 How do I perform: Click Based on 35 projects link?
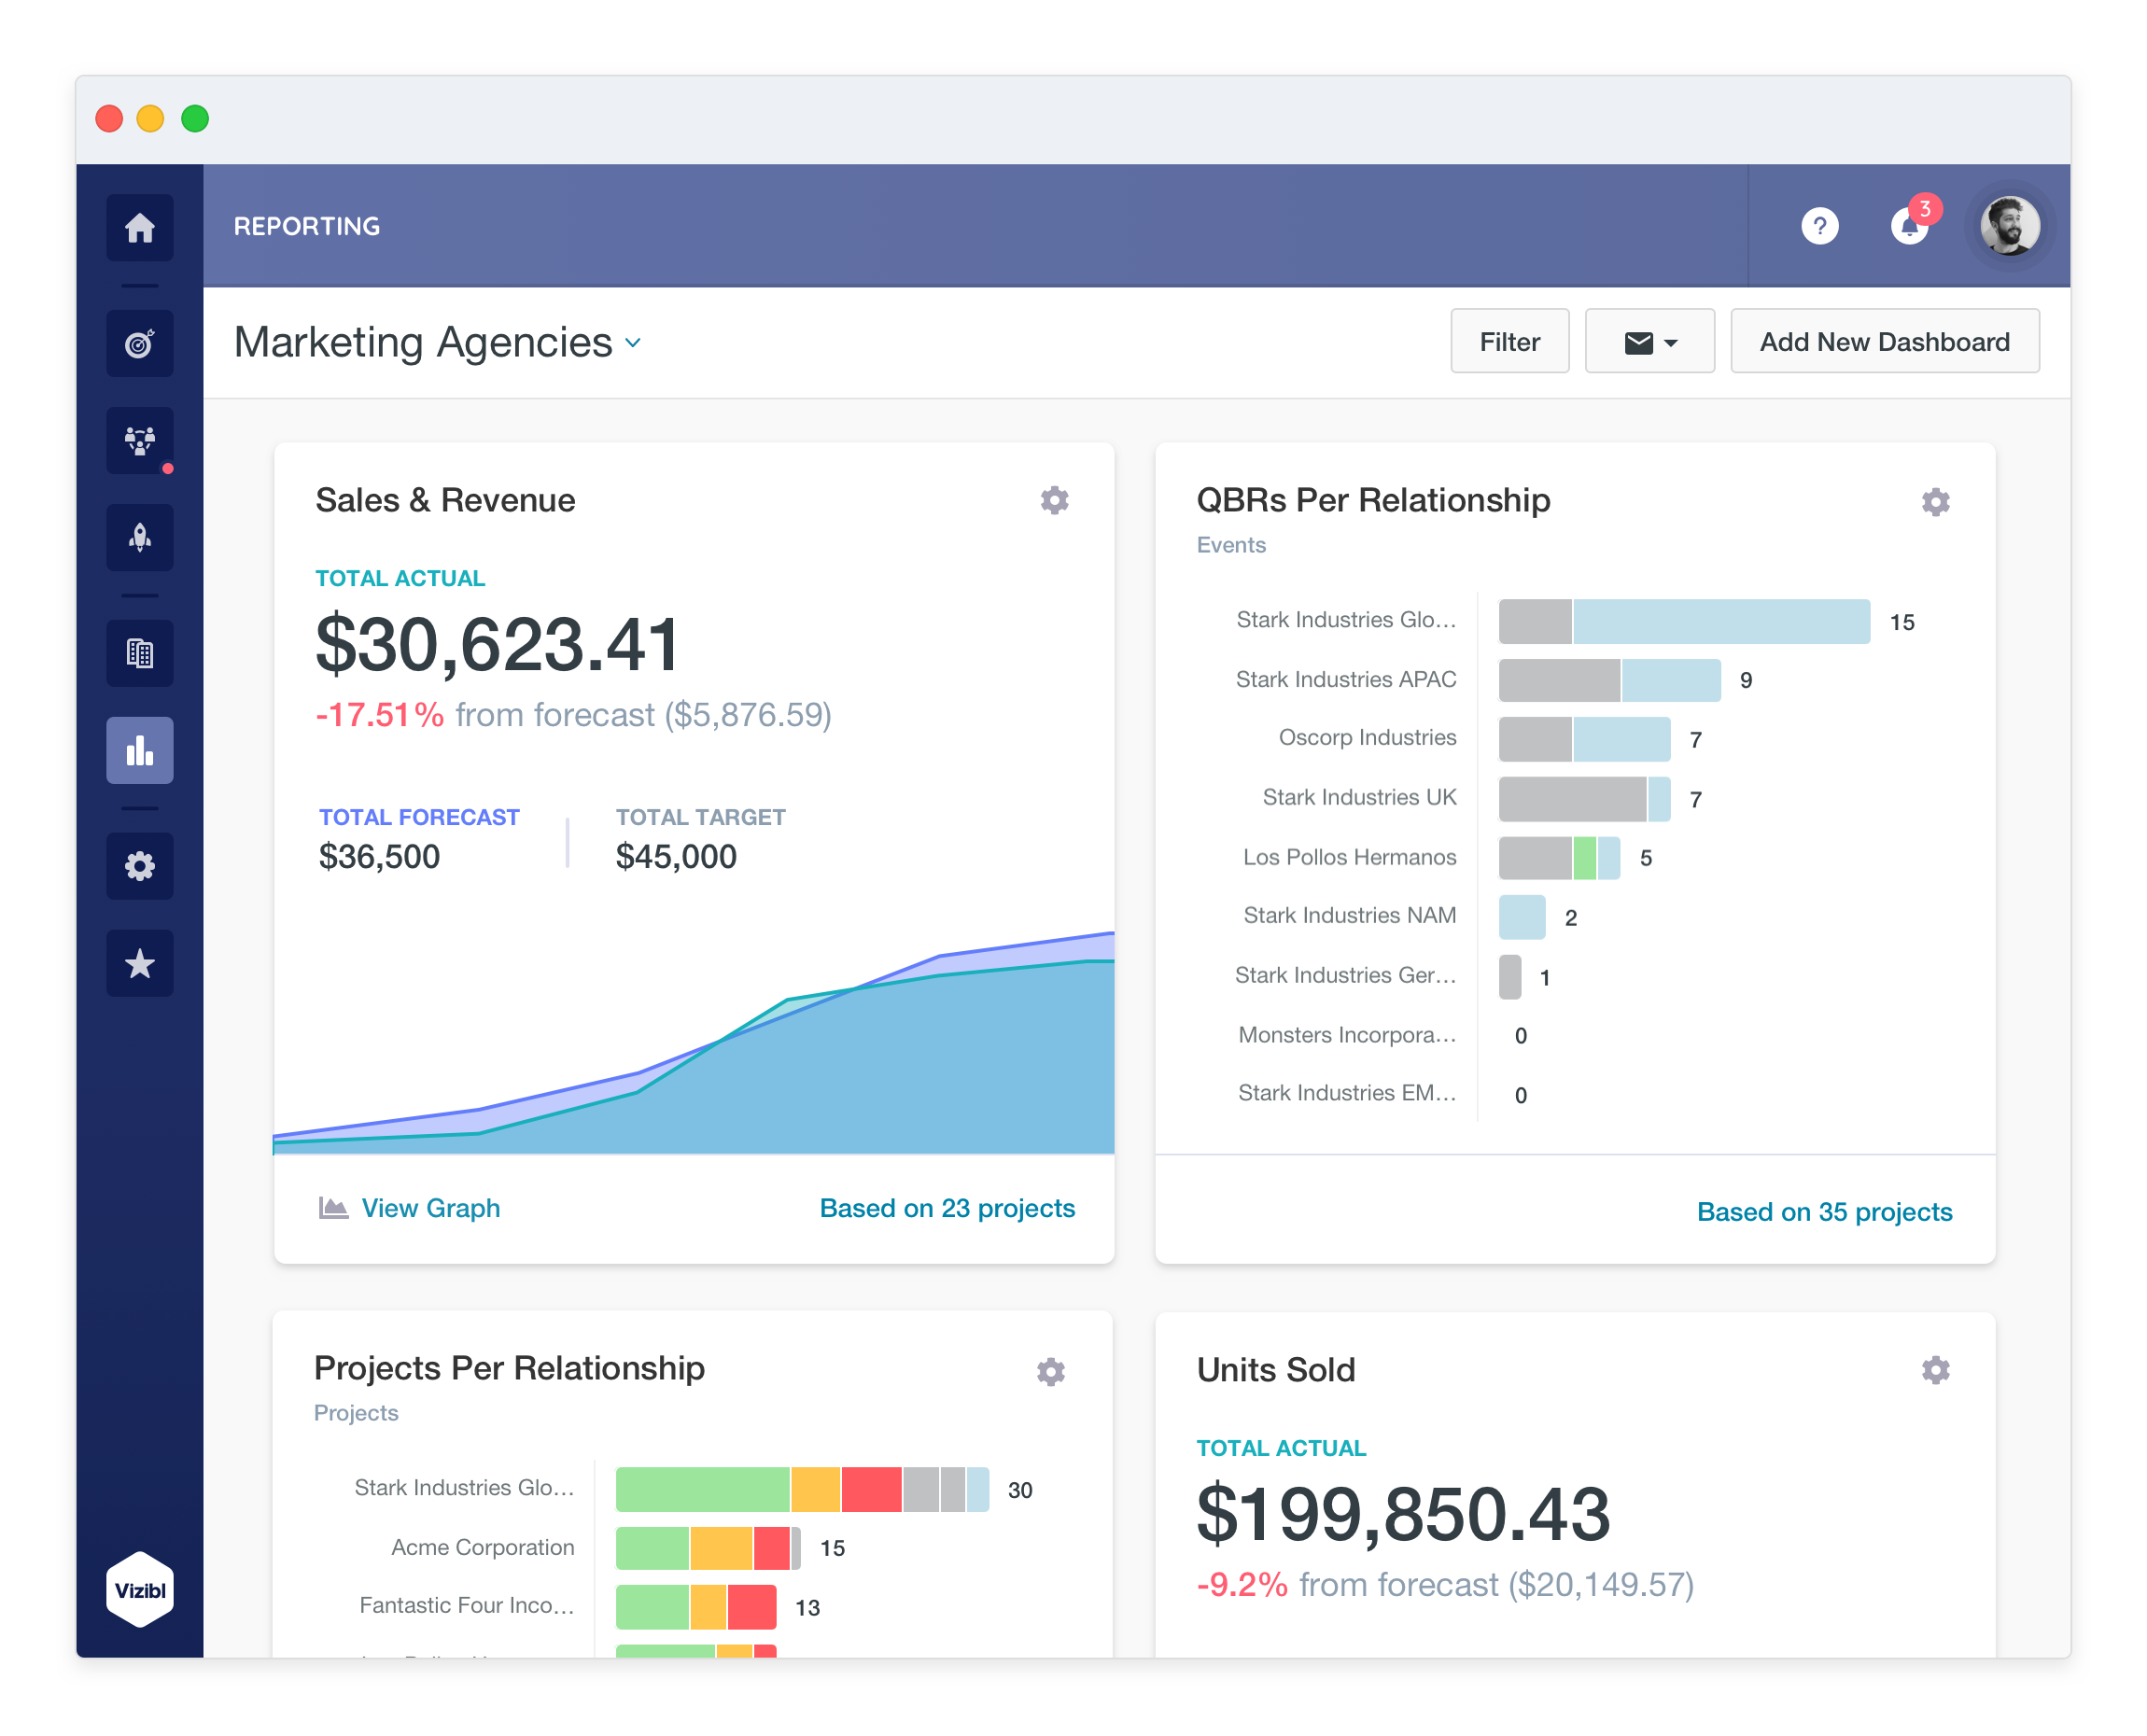coord(1824,1212)
